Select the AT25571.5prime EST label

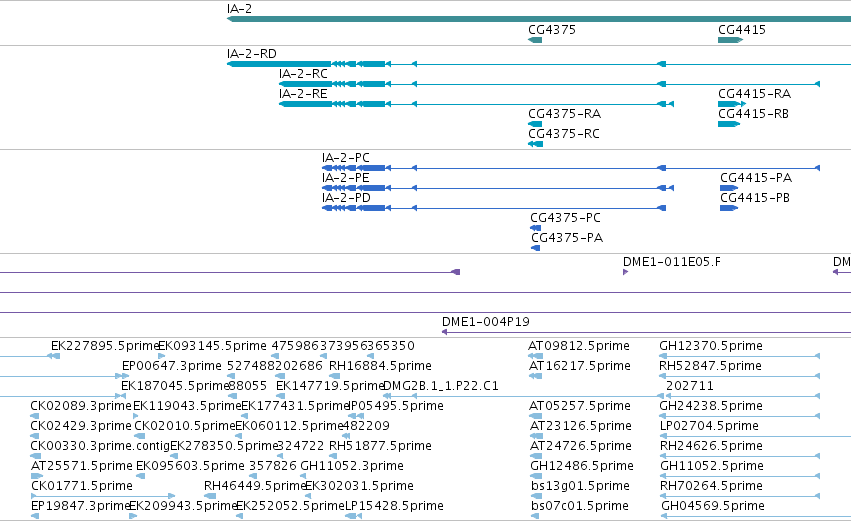point(82,467)
